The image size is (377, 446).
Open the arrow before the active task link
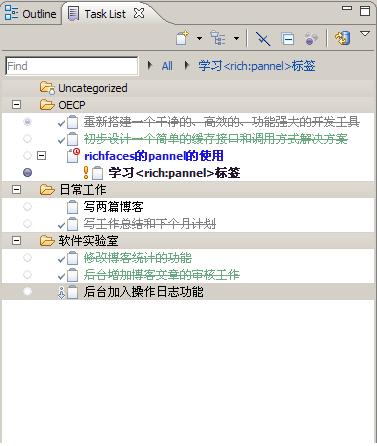pyautogui.click(x=187, y=65)
